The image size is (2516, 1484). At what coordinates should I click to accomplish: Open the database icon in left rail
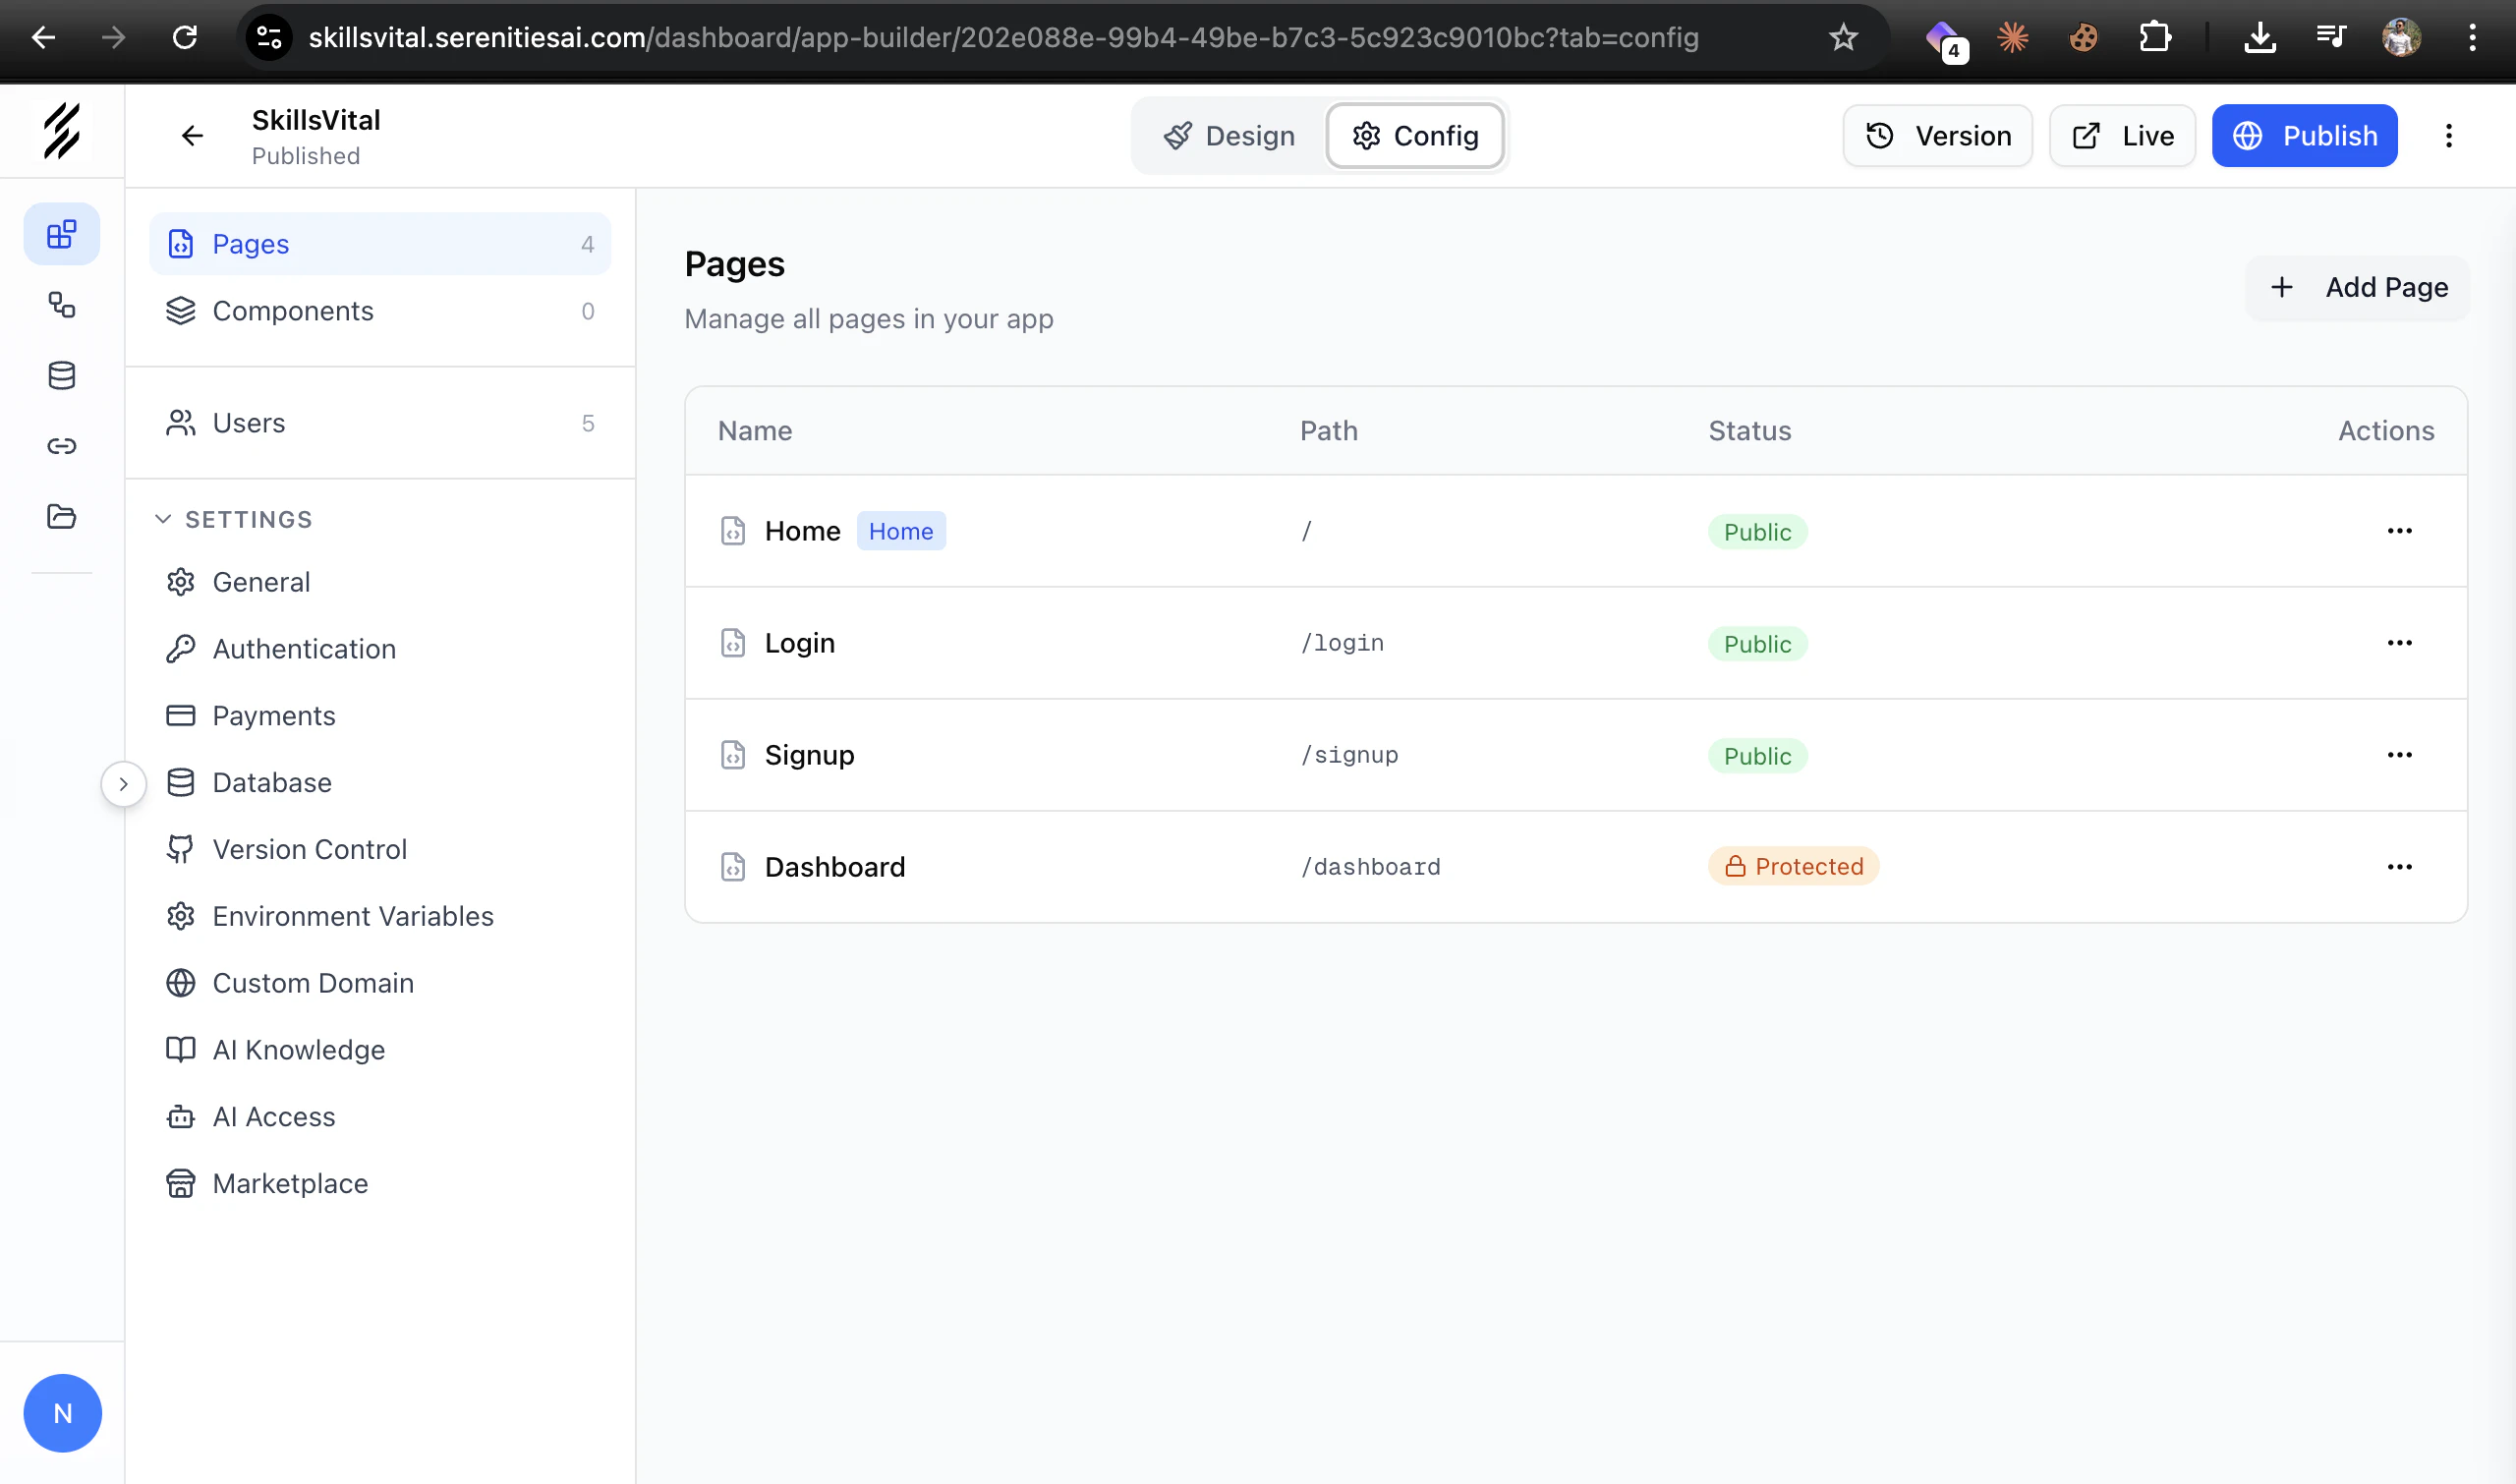click(x=62, y=375)
